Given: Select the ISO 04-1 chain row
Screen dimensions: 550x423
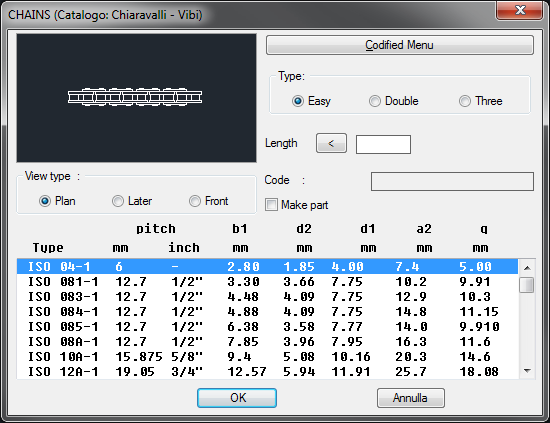Looking at the screenshot, I should click(x=267, y=267).
